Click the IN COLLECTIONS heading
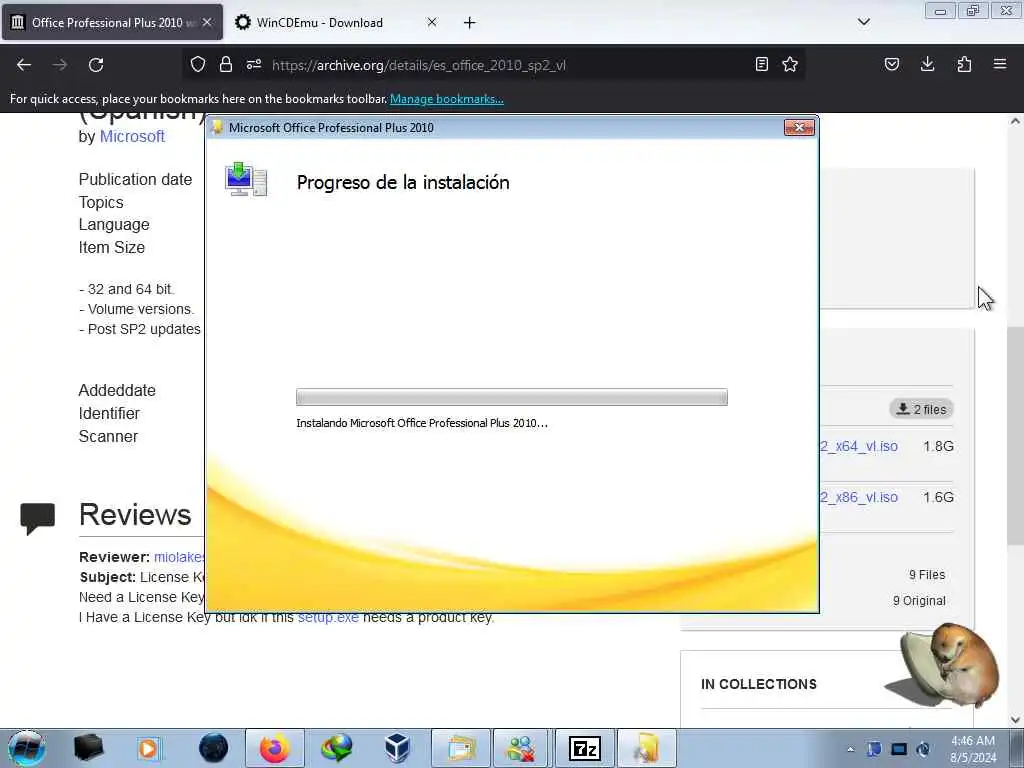This screenshot has width=1024, height=768. click(759, 684)
